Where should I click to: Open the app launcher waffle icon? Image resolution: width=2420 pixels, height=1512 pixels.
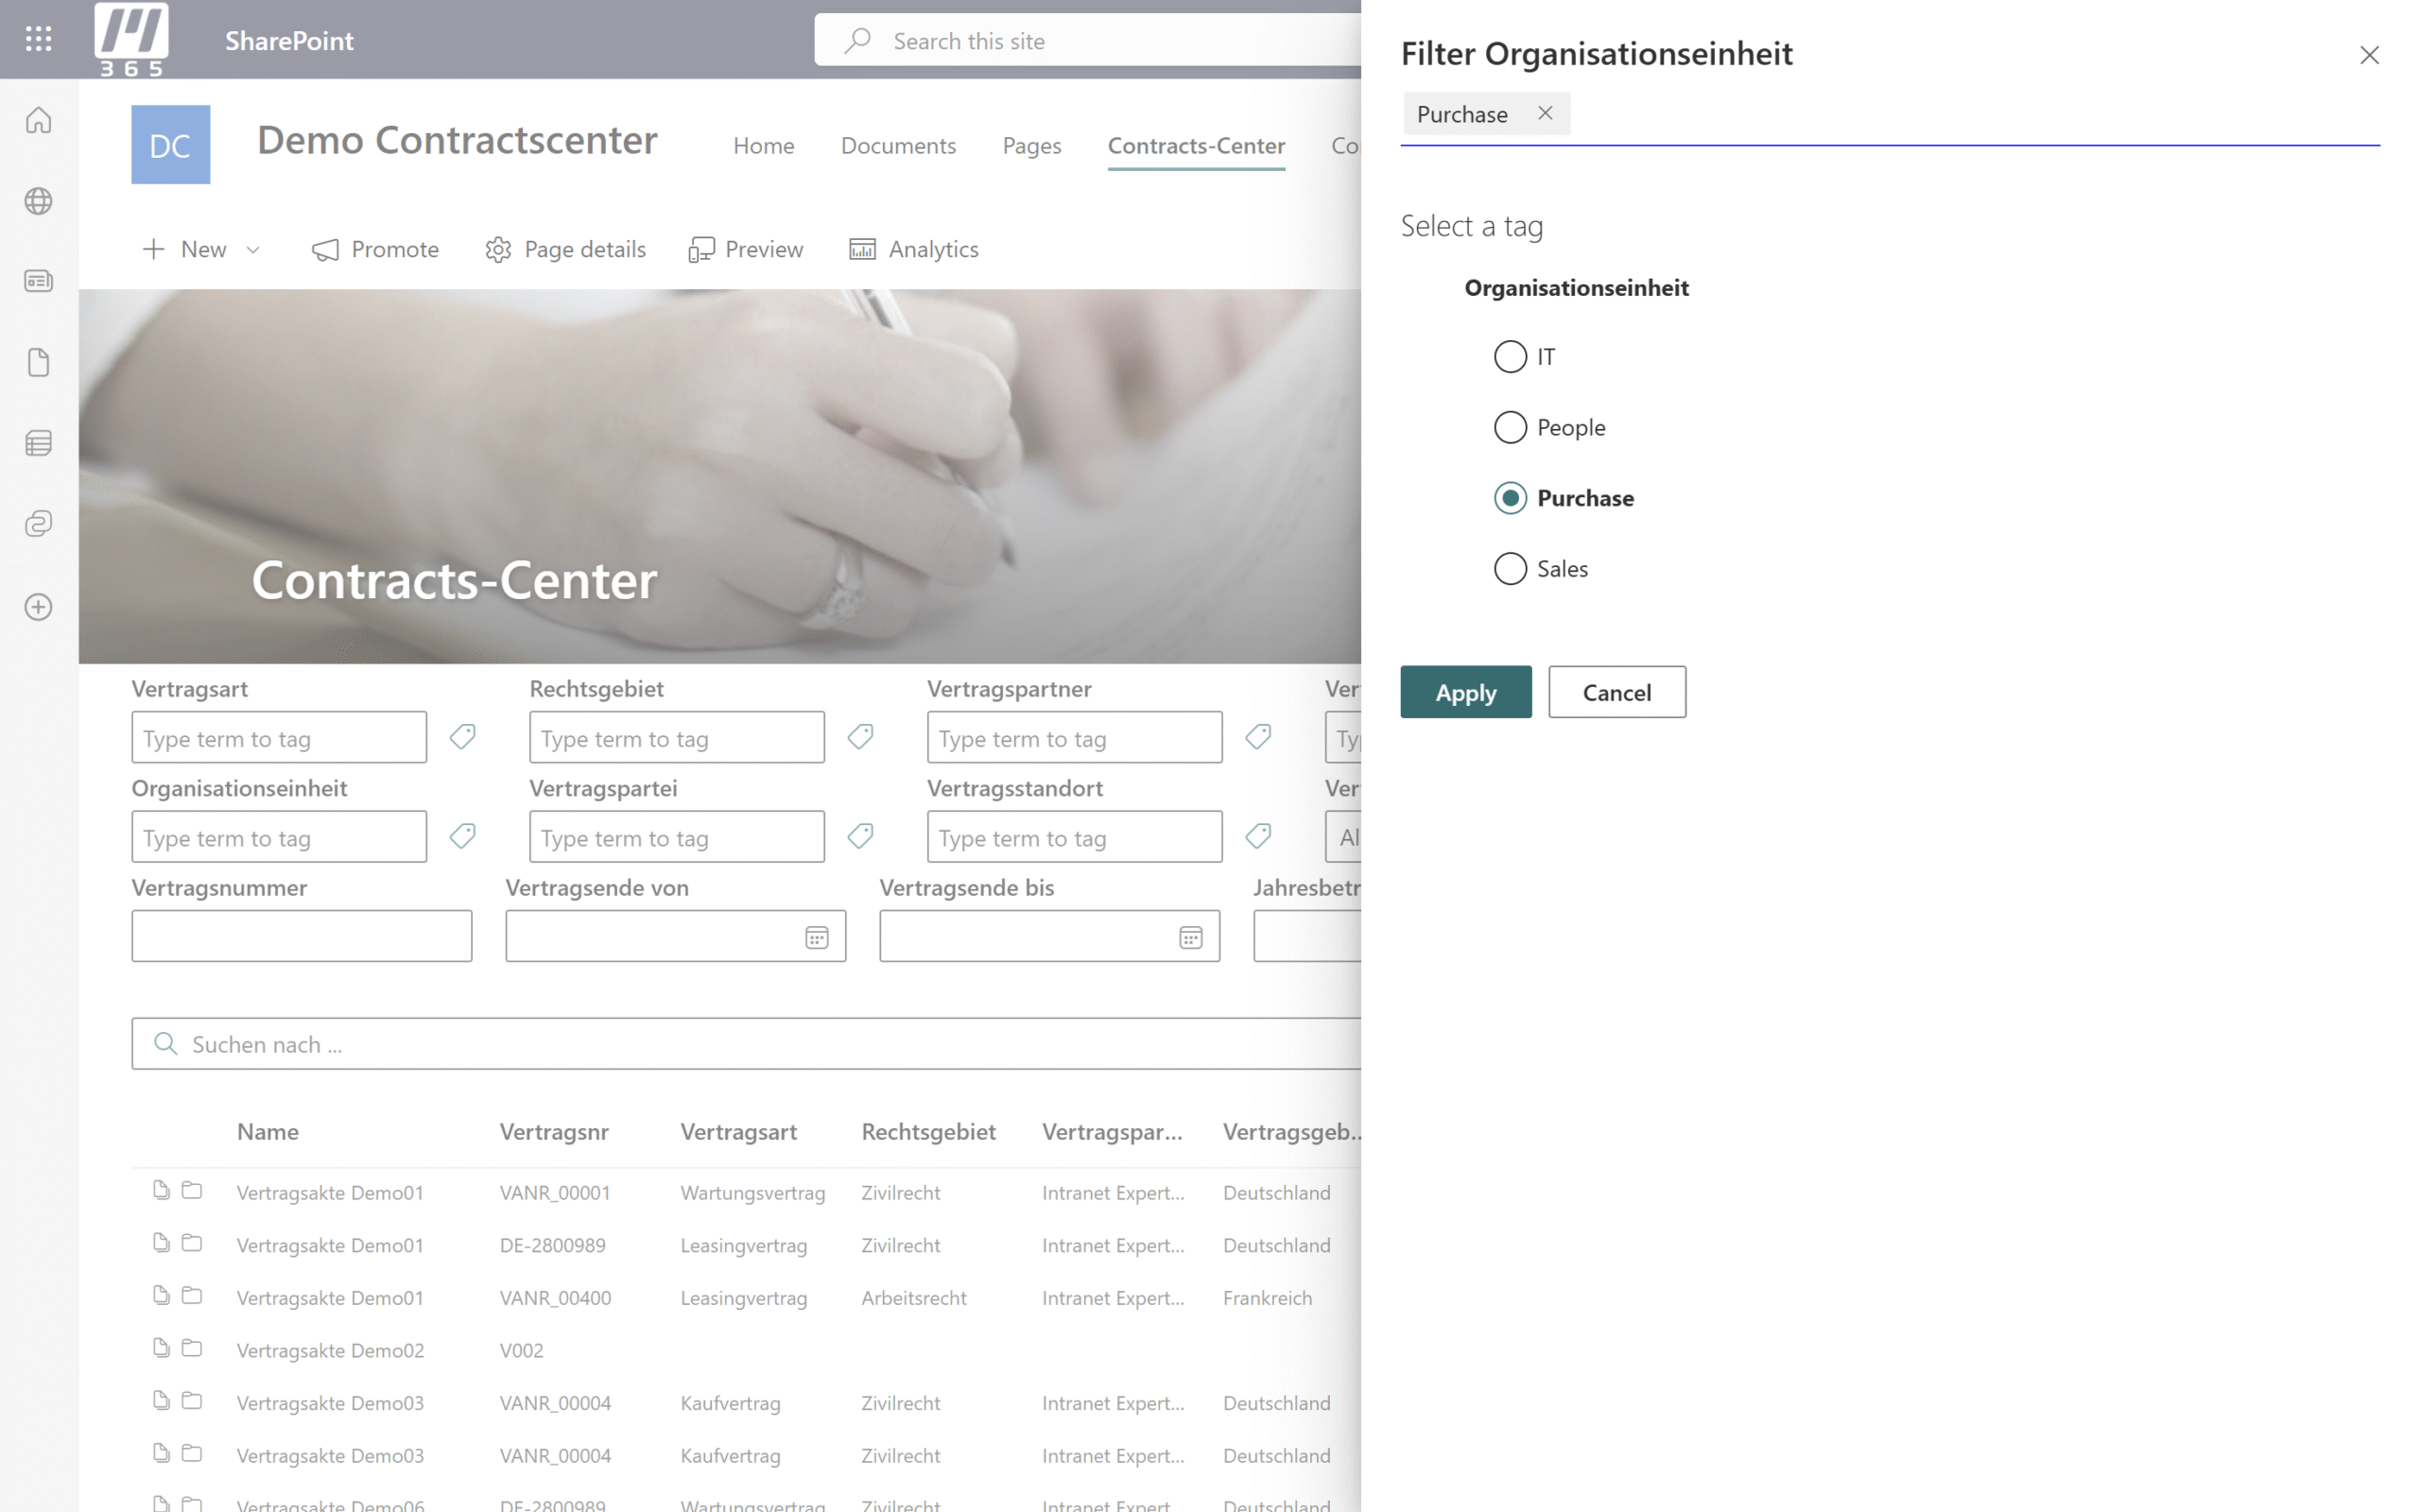38,39
